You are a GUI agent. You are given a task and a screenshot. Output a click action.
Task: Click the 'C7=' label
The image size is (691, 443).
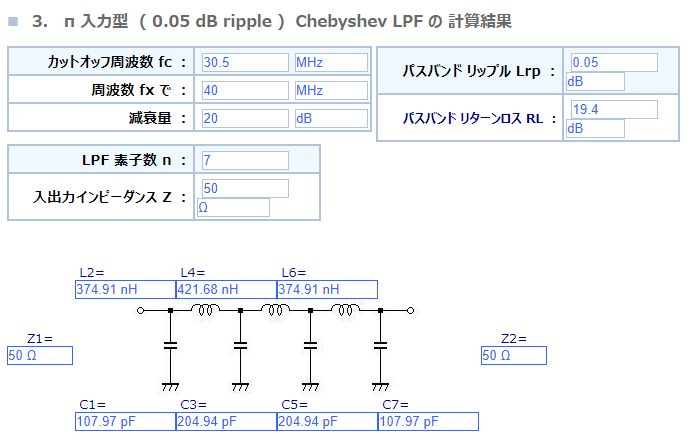395,405
